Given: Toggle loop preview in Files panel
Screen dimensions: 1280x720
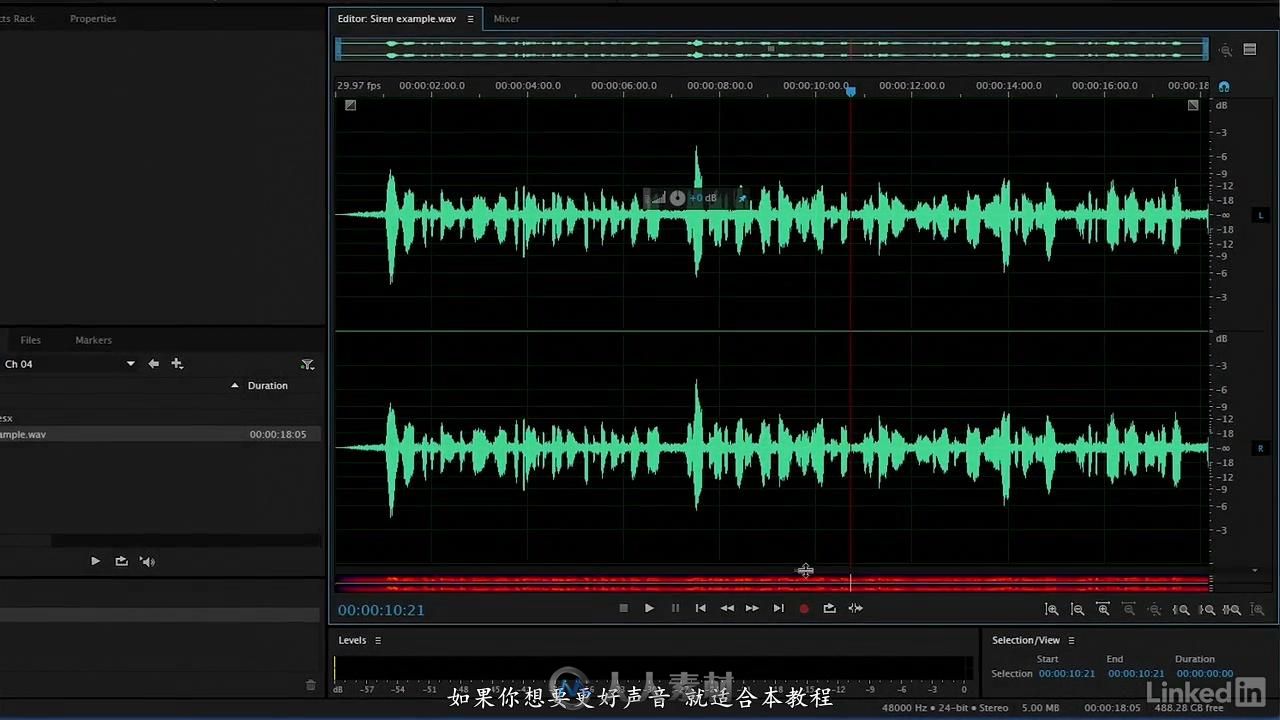Looking at the screenshot, I should (x=121, y=562).
